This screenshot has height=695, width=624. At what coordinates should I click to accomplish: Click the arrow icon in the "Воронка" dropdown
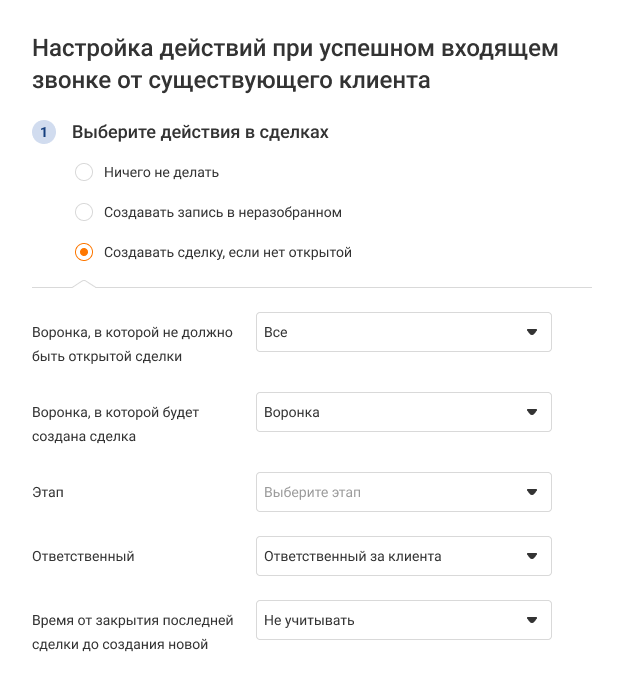pos(532,412)
